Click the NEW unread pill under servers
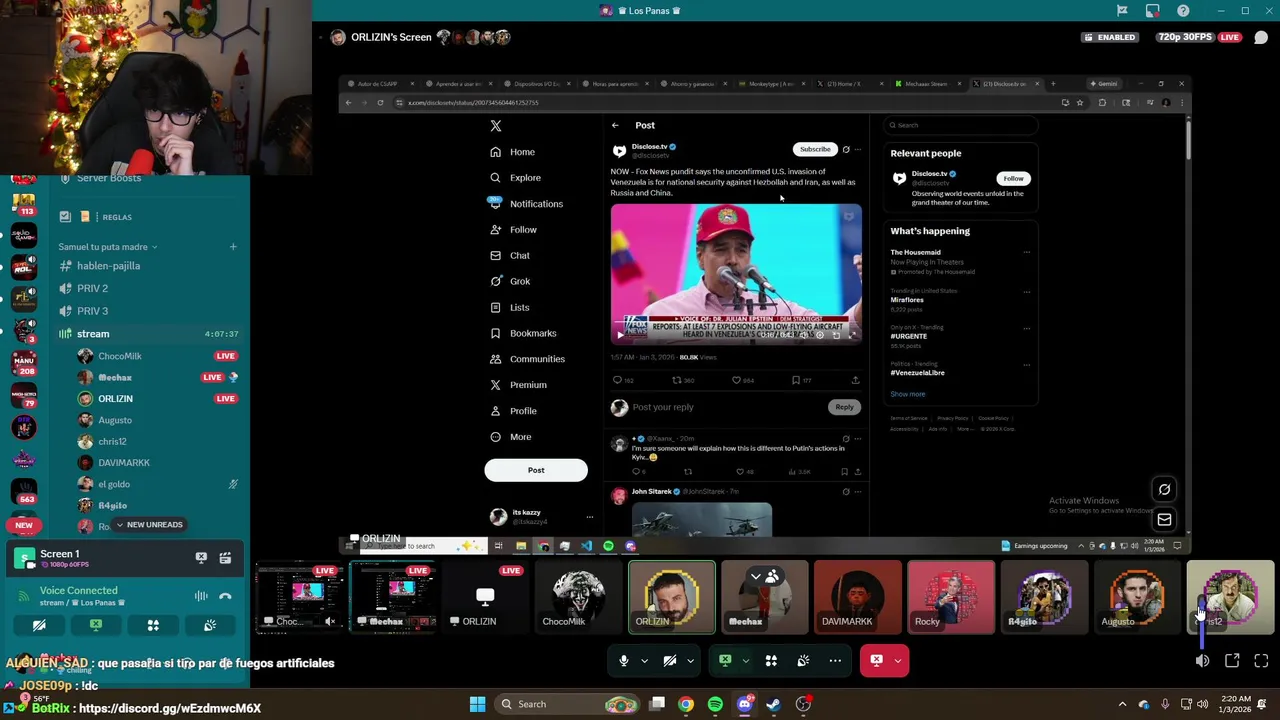1280x720 pixels. [x=23, y=525]
